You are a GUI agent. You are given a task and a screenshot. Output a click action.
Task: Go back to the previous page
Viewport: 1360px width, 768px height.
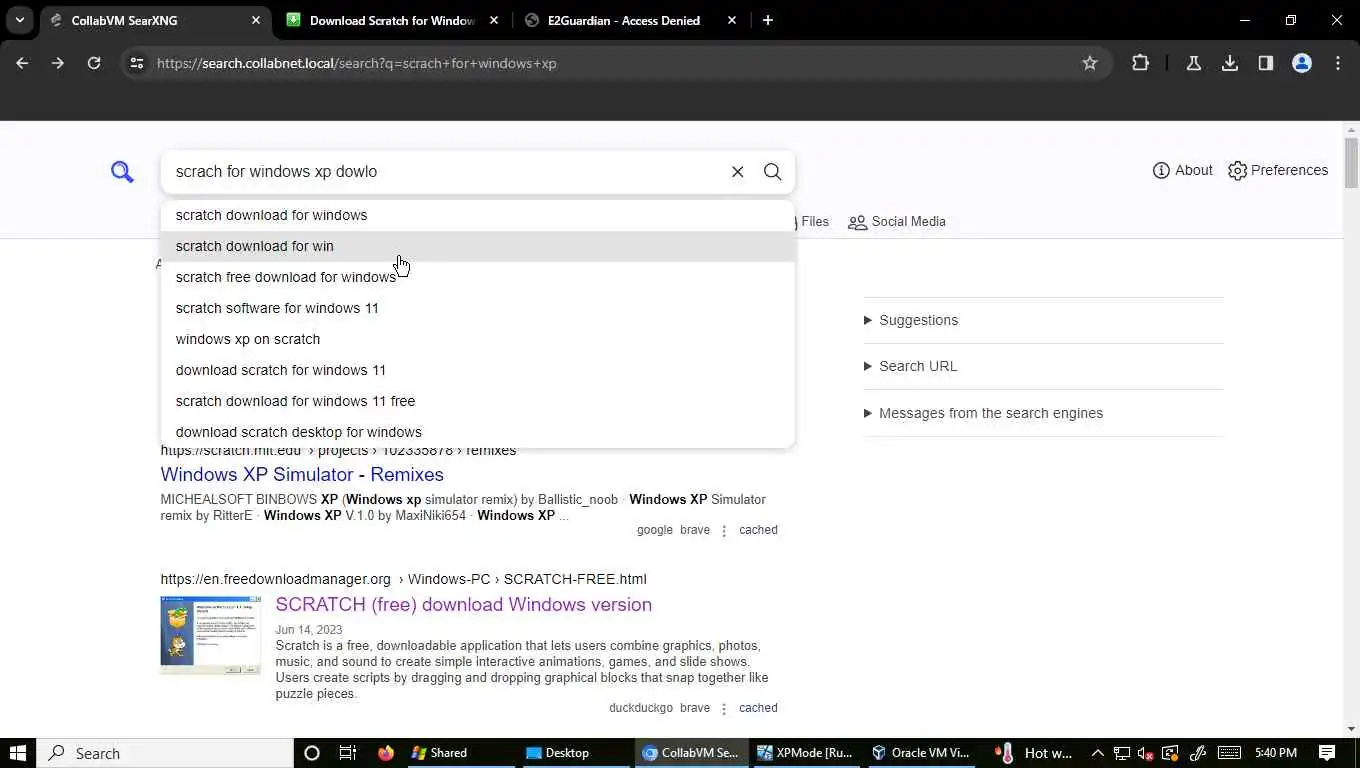pos(22,63)
